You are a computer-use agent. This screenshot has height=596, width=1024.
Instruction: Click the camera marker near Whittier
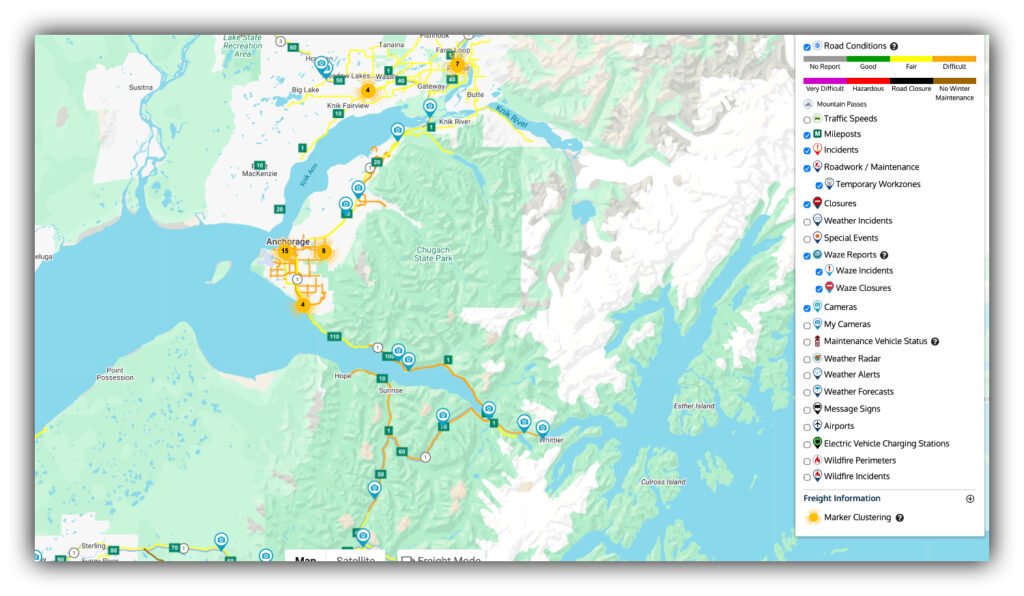coord(542,427)
